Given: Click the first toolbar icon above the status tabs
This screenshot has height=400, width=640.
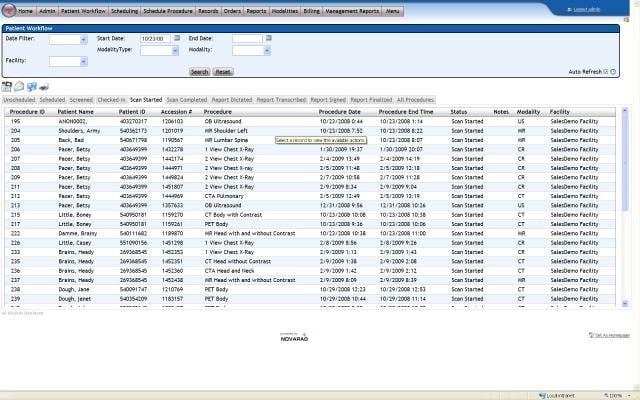Looking at the screenshot, I should [x=7, y=88].
